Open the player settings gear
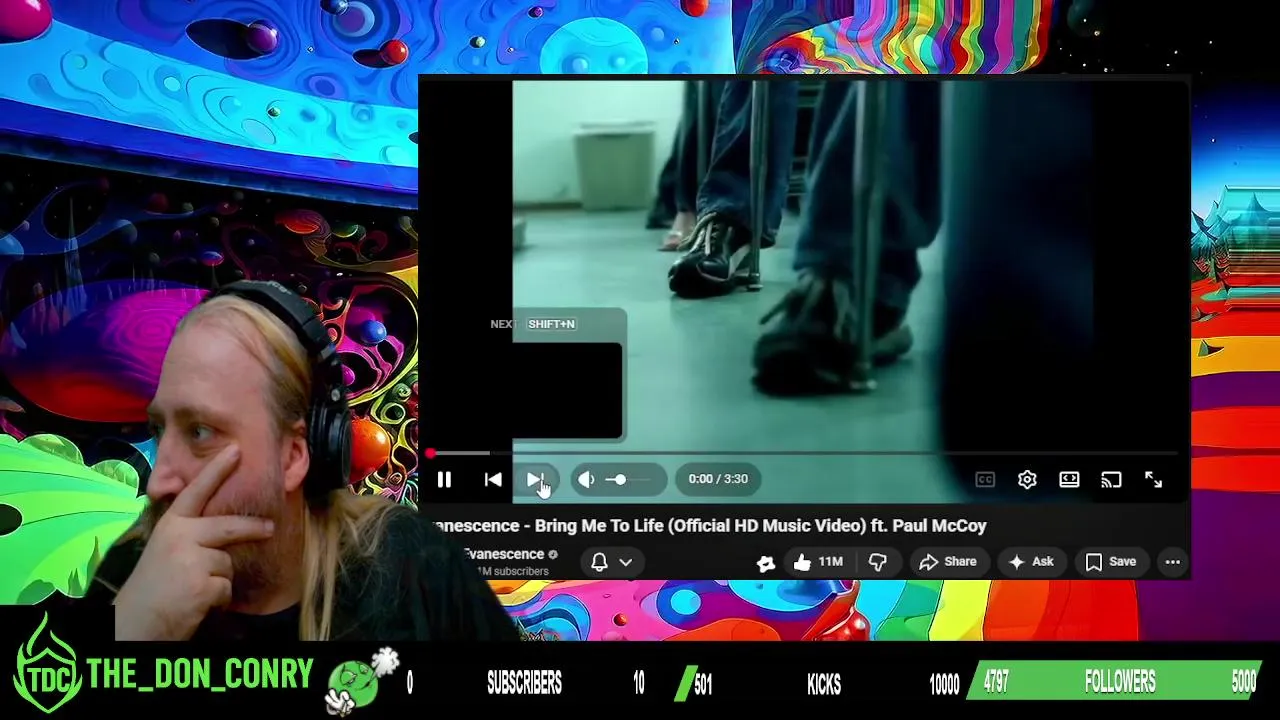Screen dimensions: 1280x720 pos(1027,480)
